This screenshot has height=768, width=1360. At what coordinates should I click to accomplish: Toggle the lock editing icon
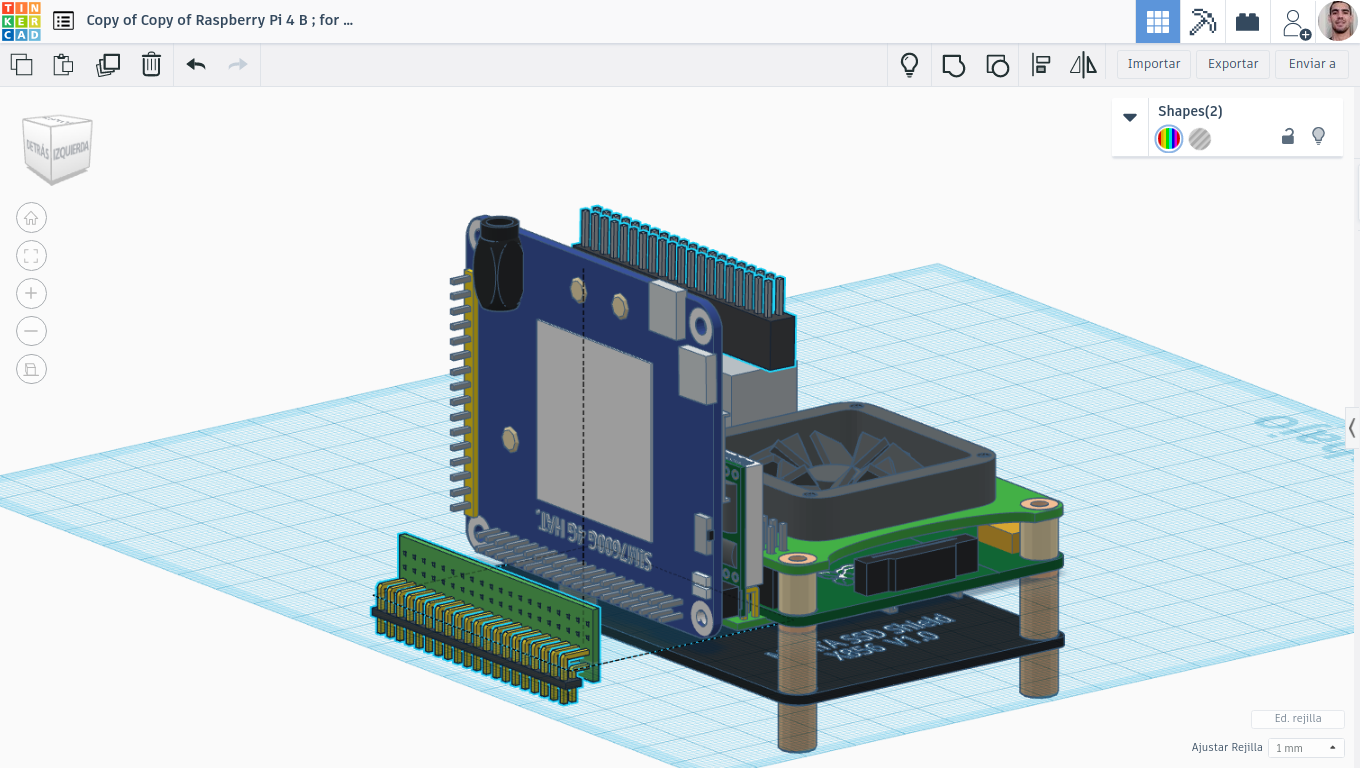point(1288,137)
